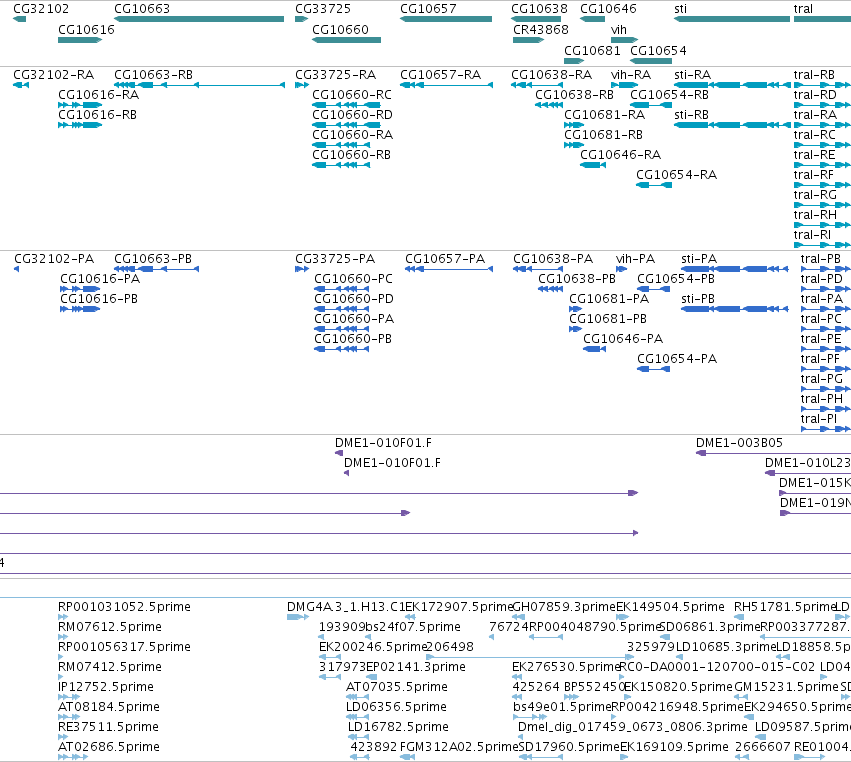The width and height of the screenshot is (851, 762).
Task: Select the EK276530.5prime EST
Action: pyautogui.click(x=517, y=676)
